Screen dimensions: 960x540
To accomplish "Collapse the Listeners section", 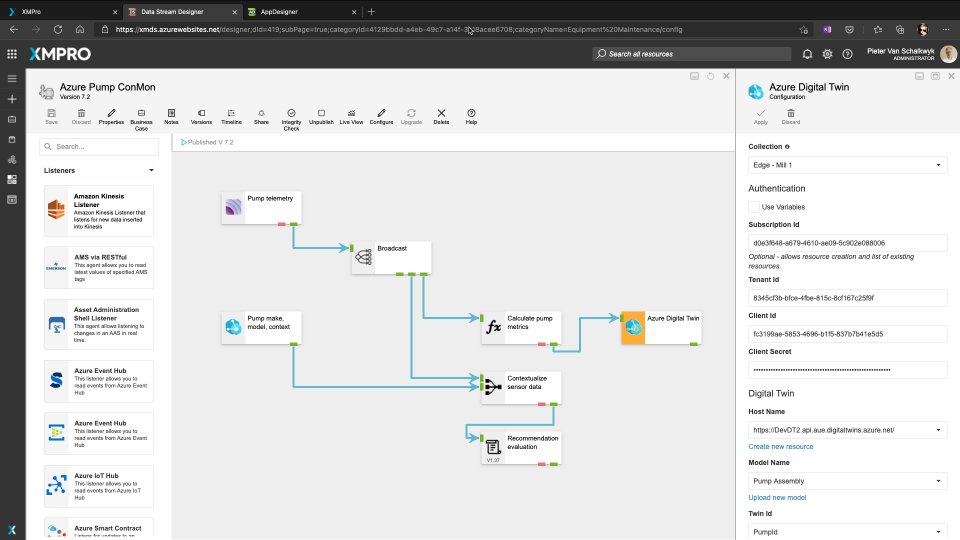I will pyautogui.click(x=151, y=171).
